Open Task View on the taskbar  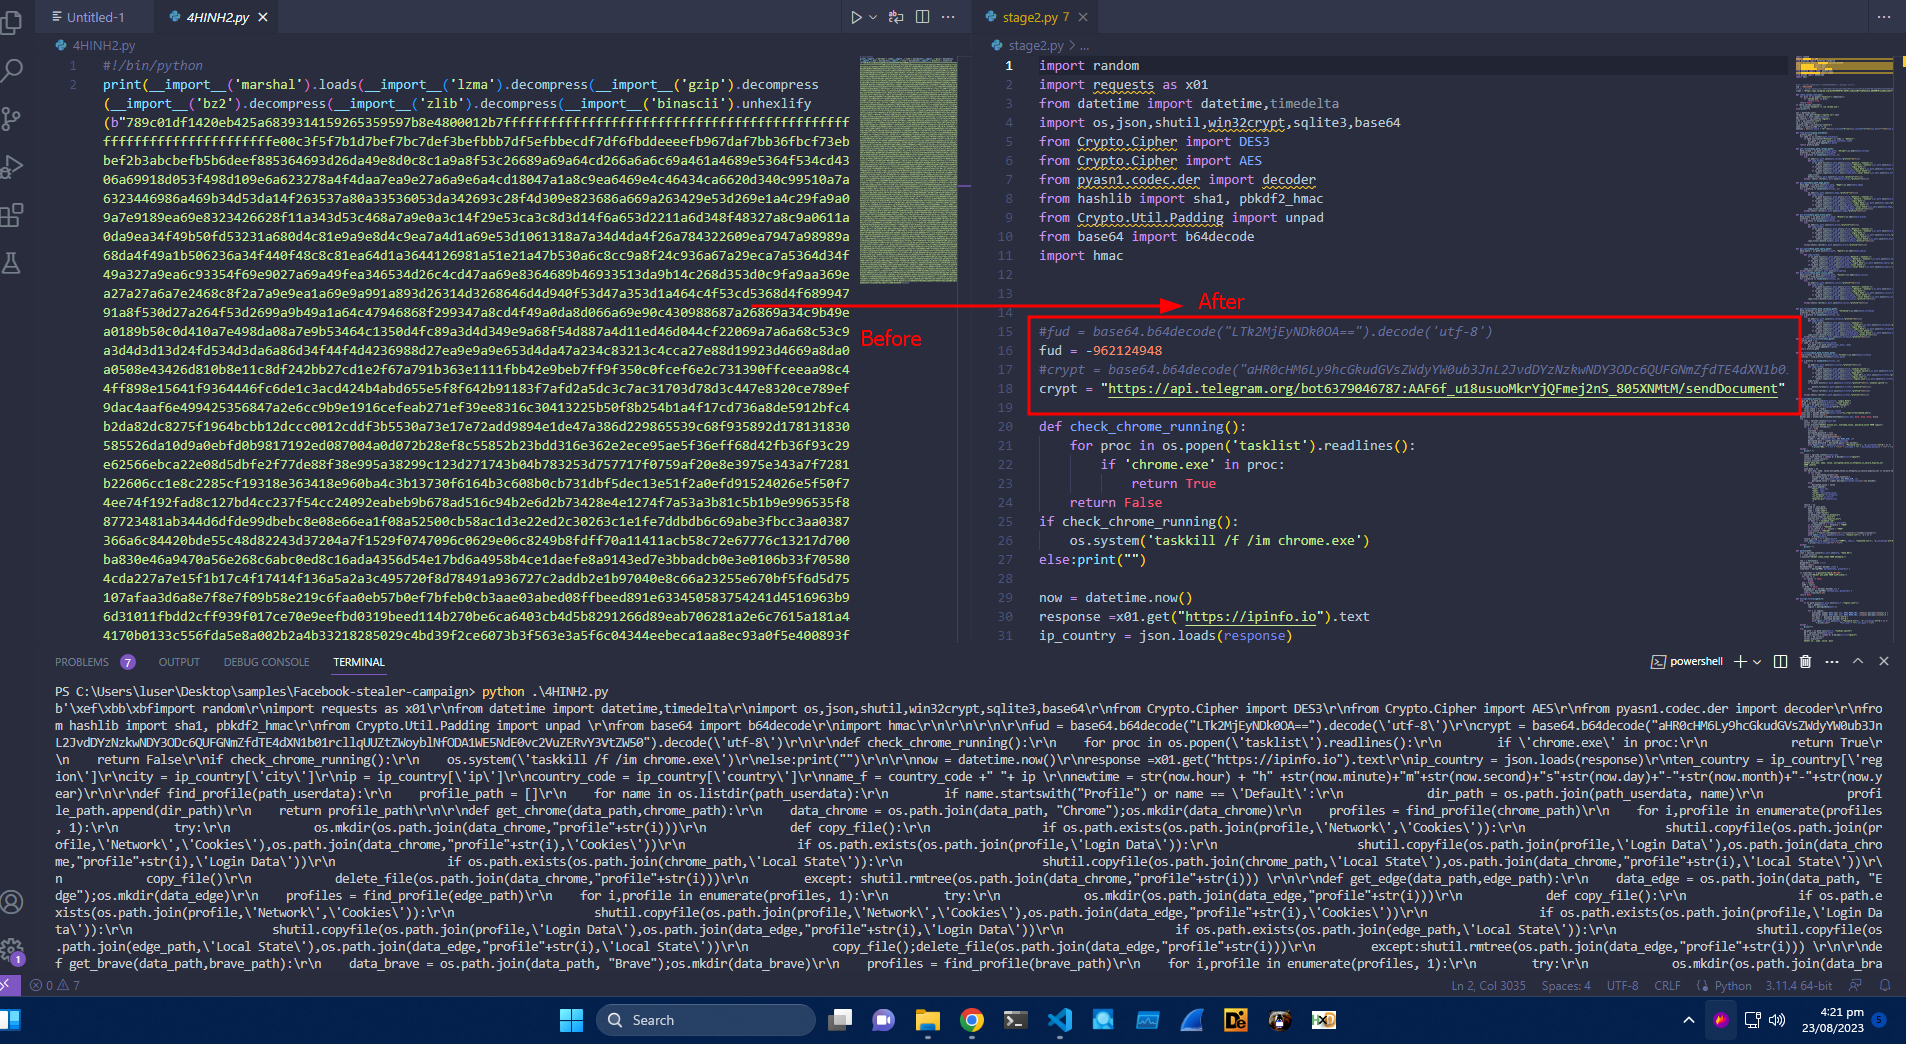pyautogui.click(x=841, y=1020)
